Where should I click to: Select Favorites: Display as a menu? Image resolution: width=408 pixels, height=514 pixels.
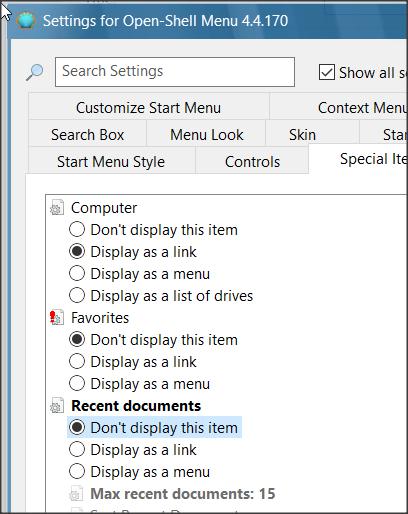(140, 384)
